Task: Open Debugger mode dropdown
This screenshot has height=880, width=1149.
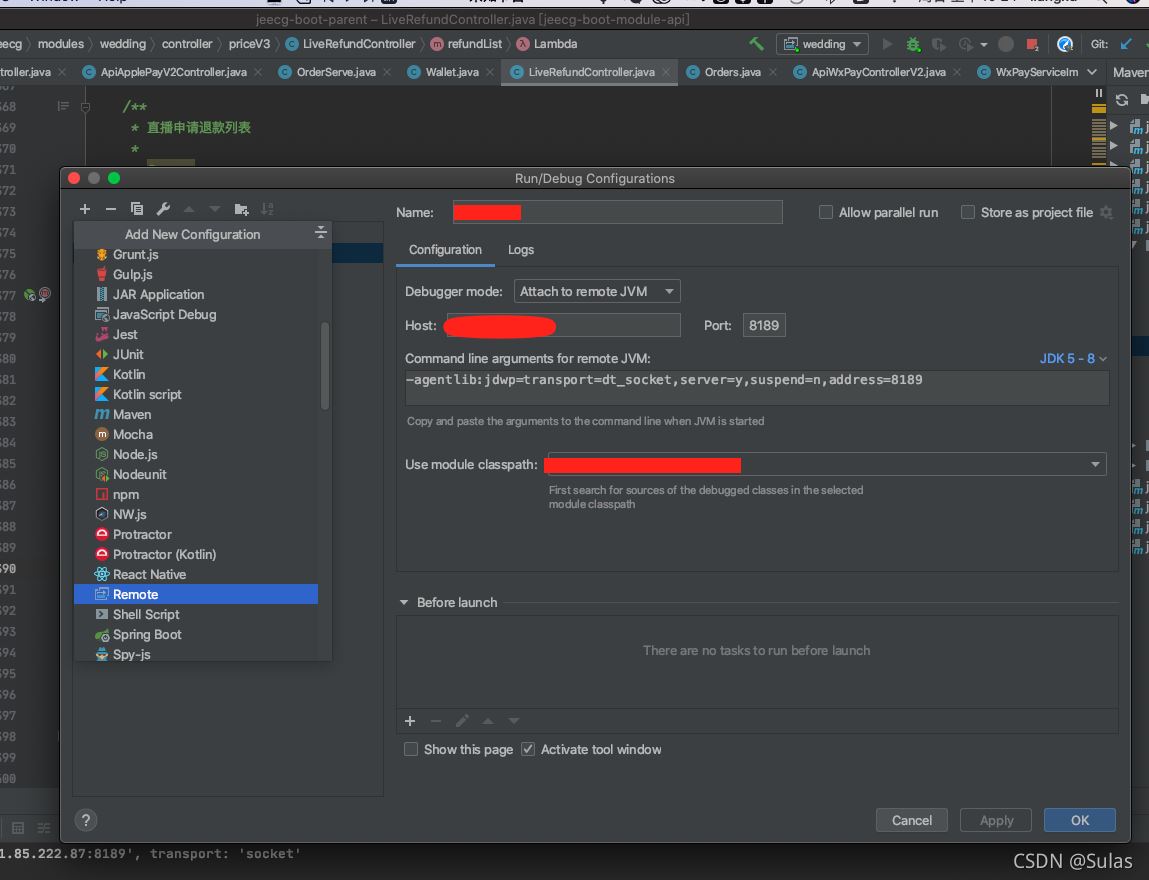Action: click(x=596, y=292)
